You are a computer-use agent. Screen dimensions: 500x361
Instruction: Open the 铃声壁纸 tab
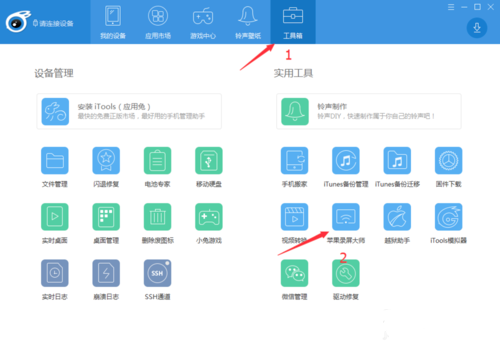coord(248,22)
